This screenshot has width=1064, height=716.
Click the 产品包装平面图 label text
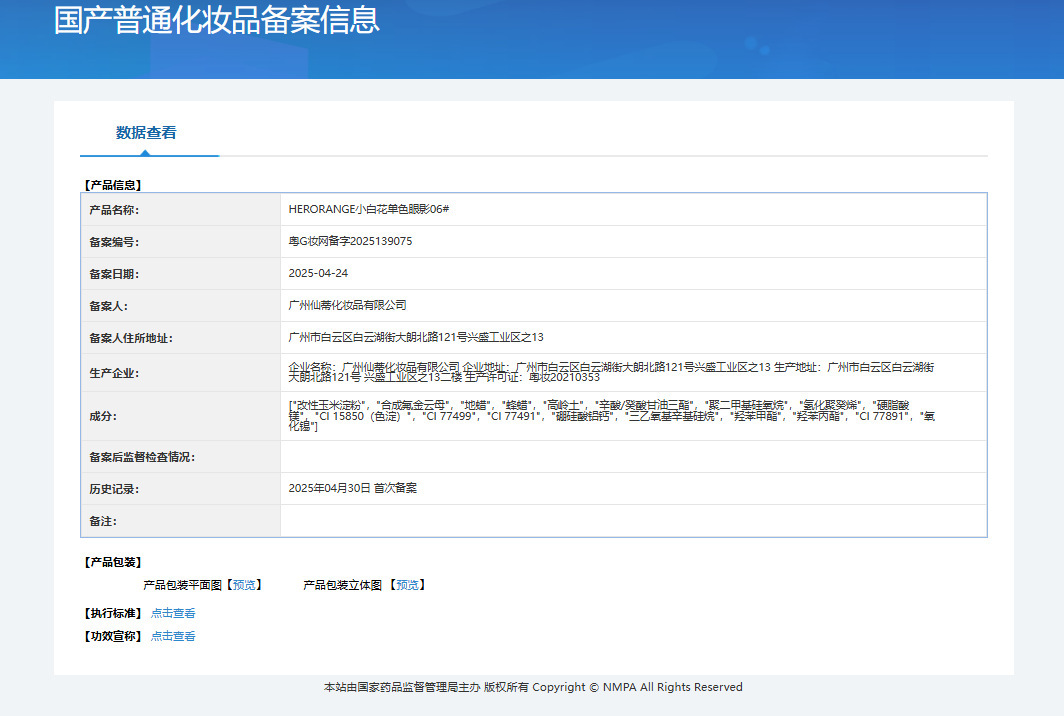click(183, 585)
